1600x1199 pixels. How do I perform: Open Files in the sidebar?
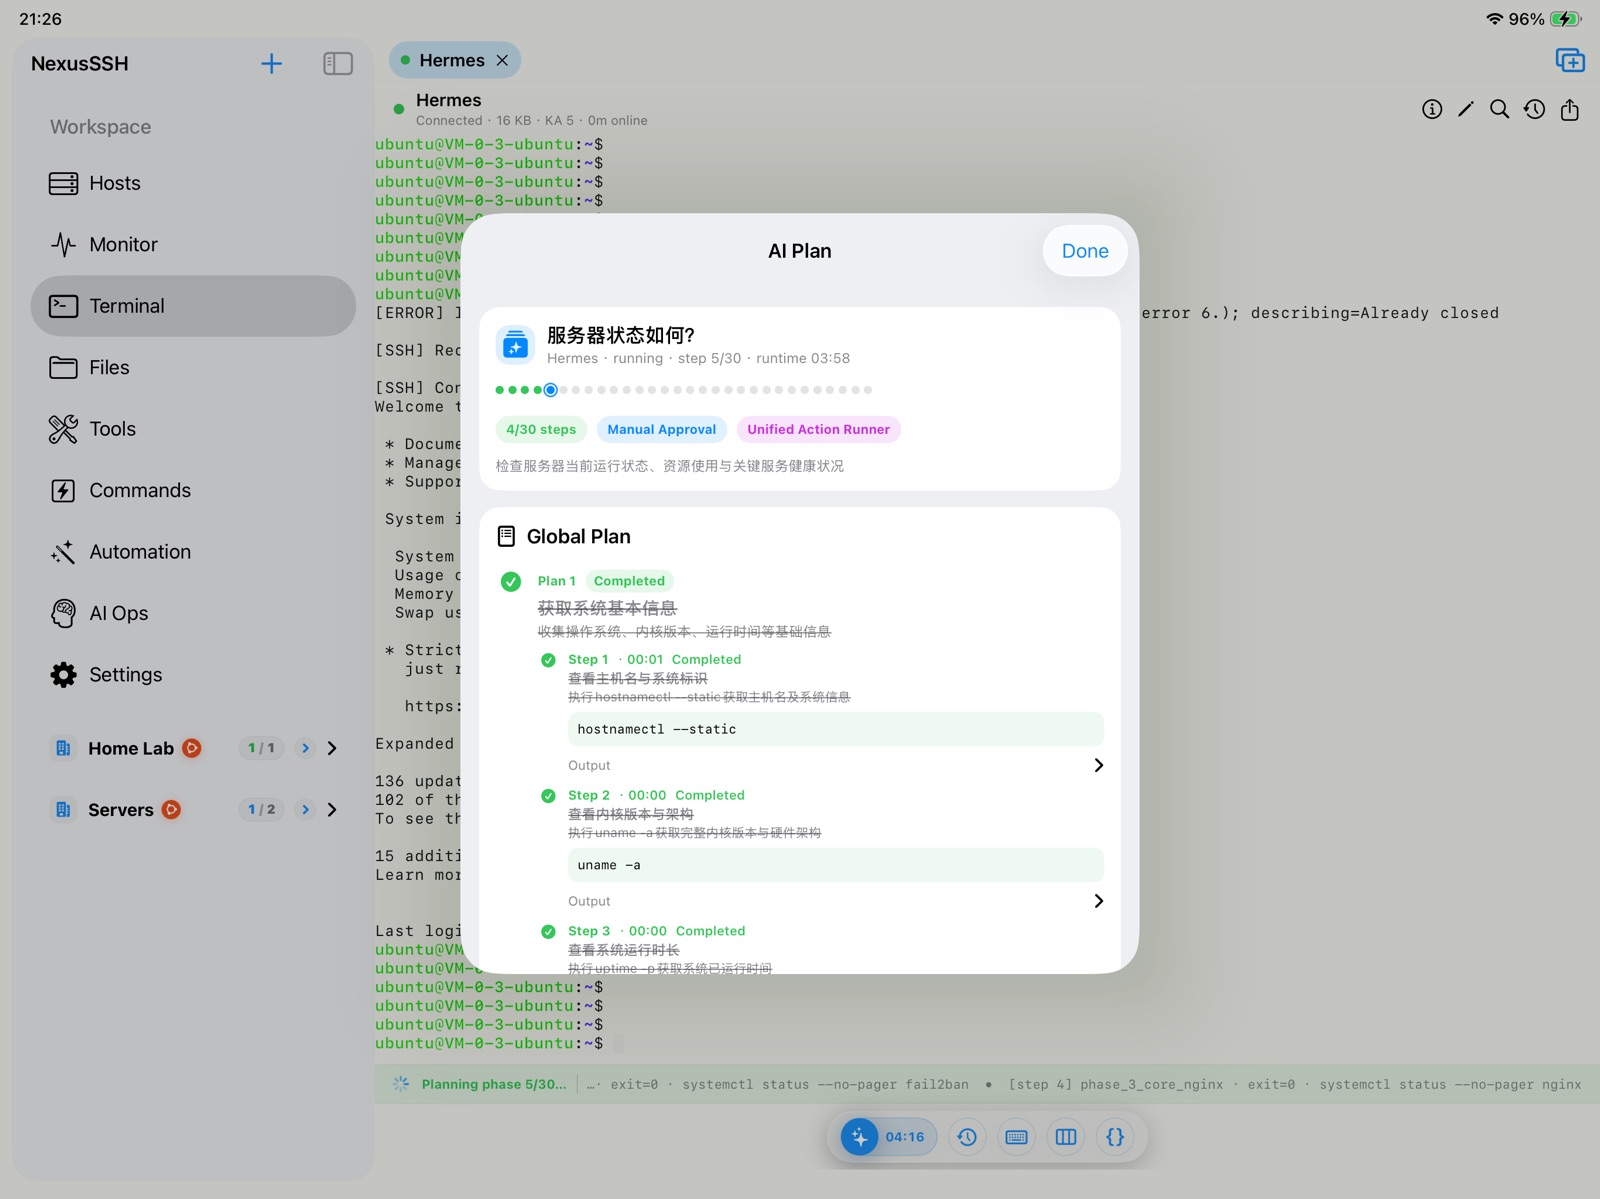193,368
